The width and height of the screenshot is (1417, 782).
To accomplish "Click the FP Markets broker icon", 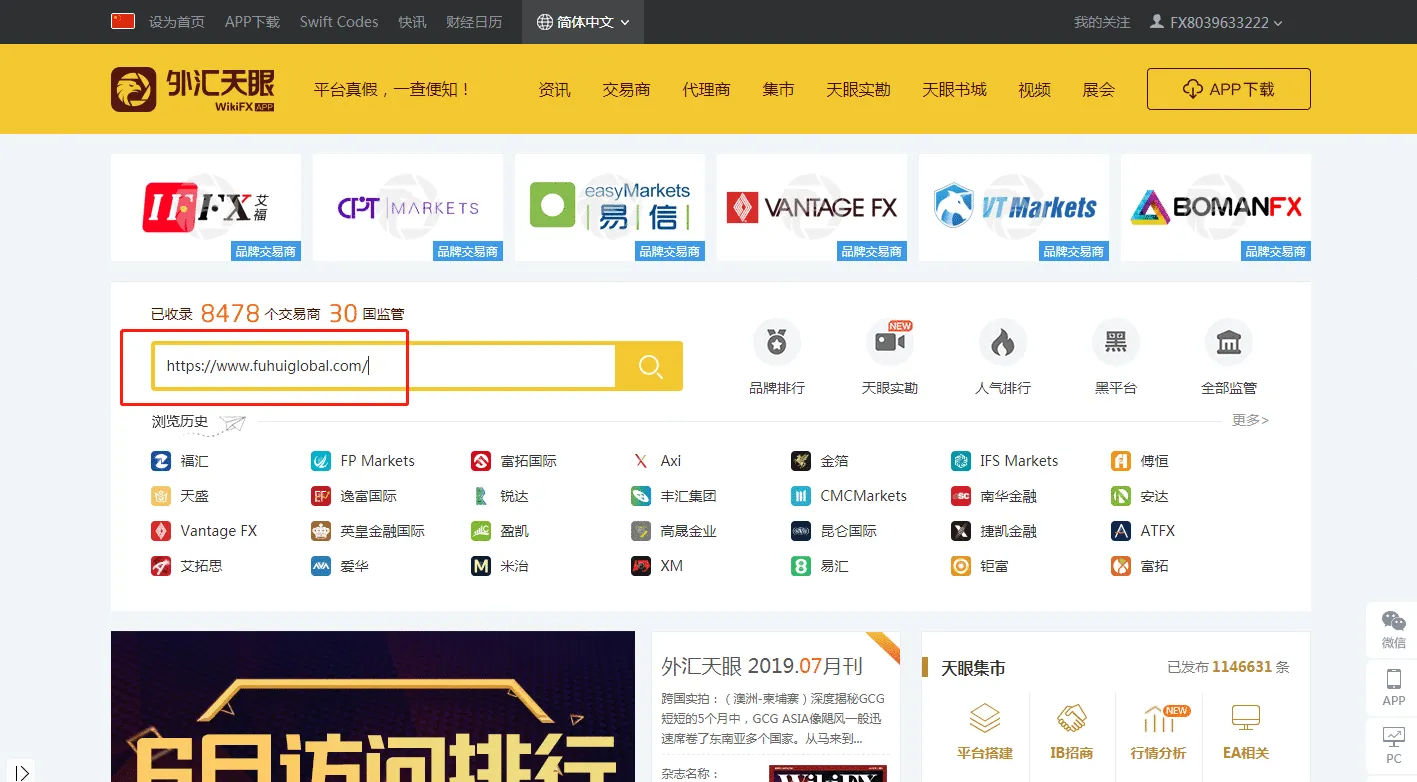I will 321,461.
